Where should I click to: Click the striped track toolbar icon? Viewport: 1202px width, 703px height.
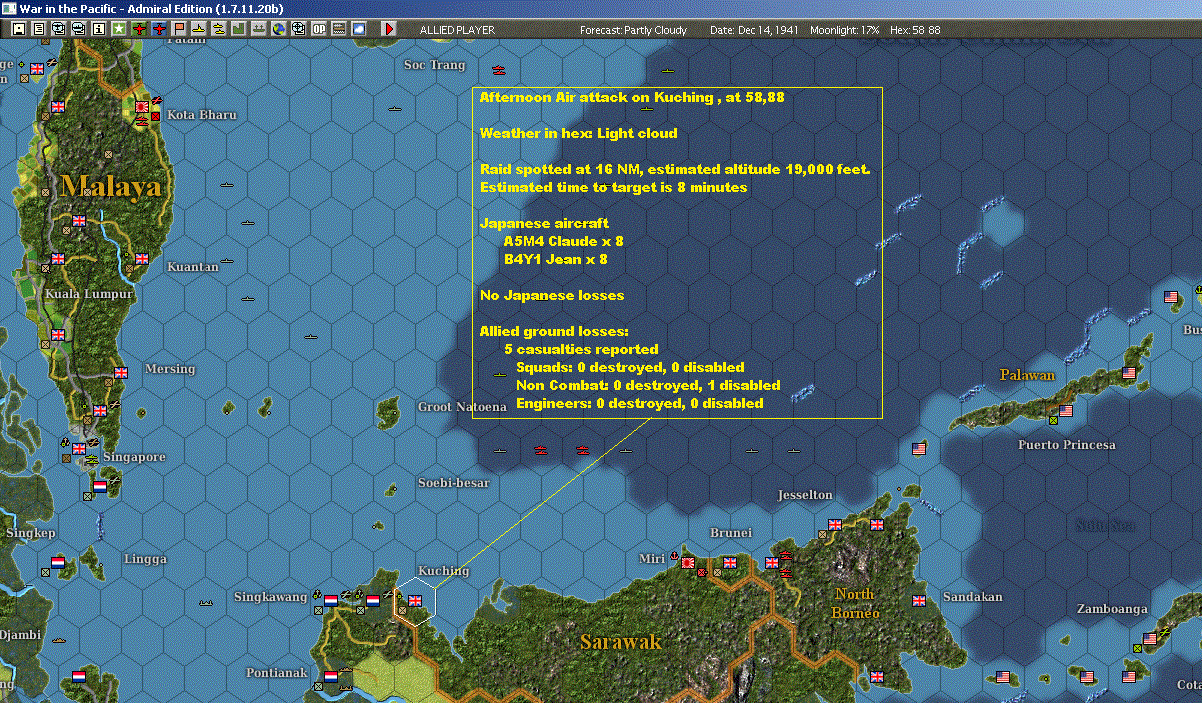click(x=339, y=29)
